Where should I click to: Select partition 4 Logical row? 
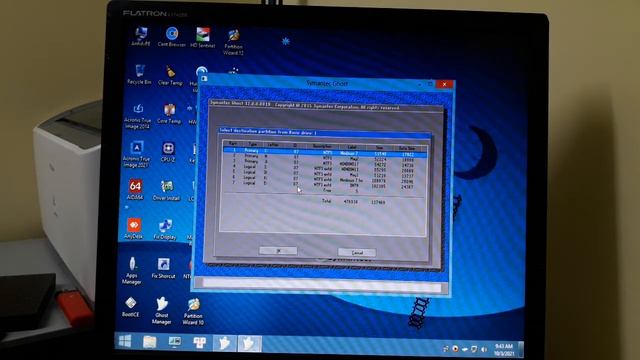point(325,168)
